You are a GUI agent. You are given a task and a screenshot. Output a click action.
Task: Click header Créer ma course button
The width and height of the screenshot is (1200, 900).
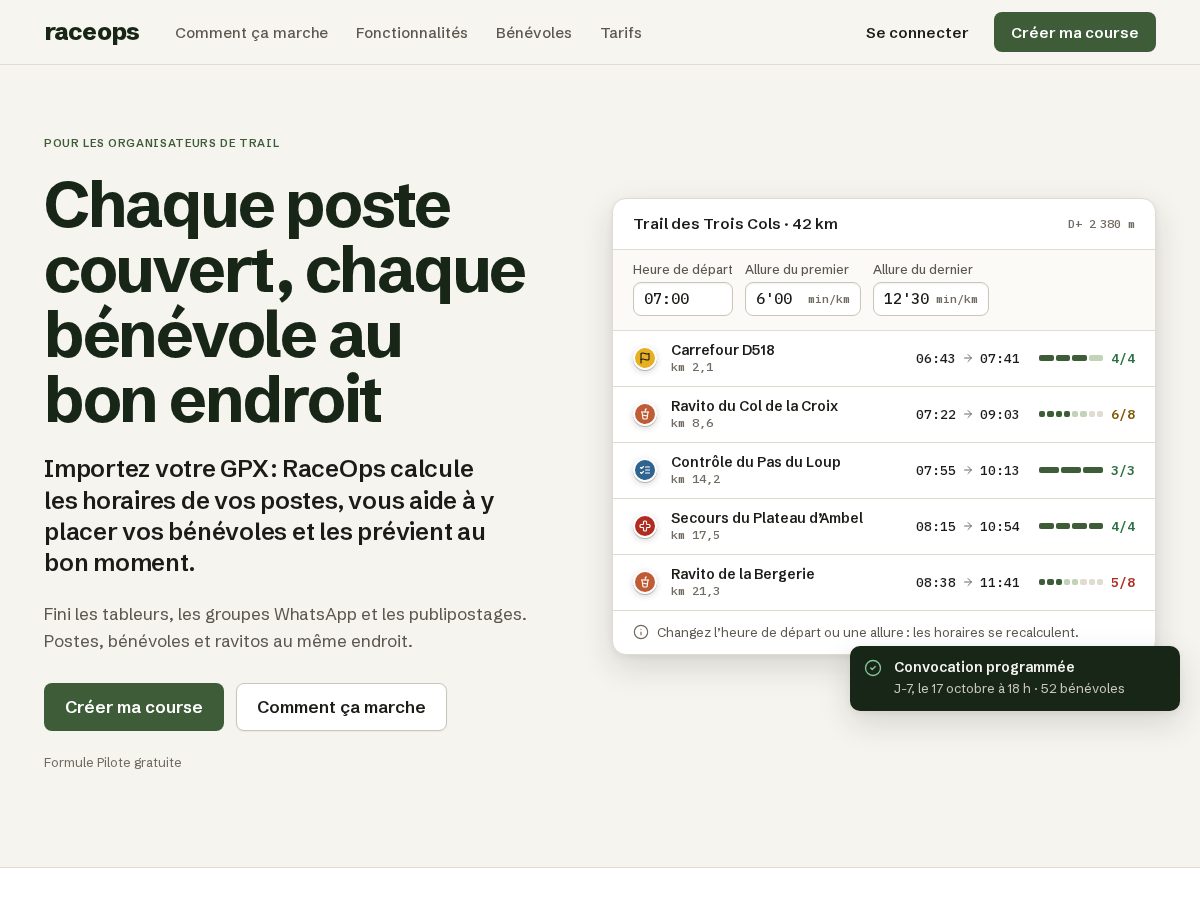pos(1075,32)
